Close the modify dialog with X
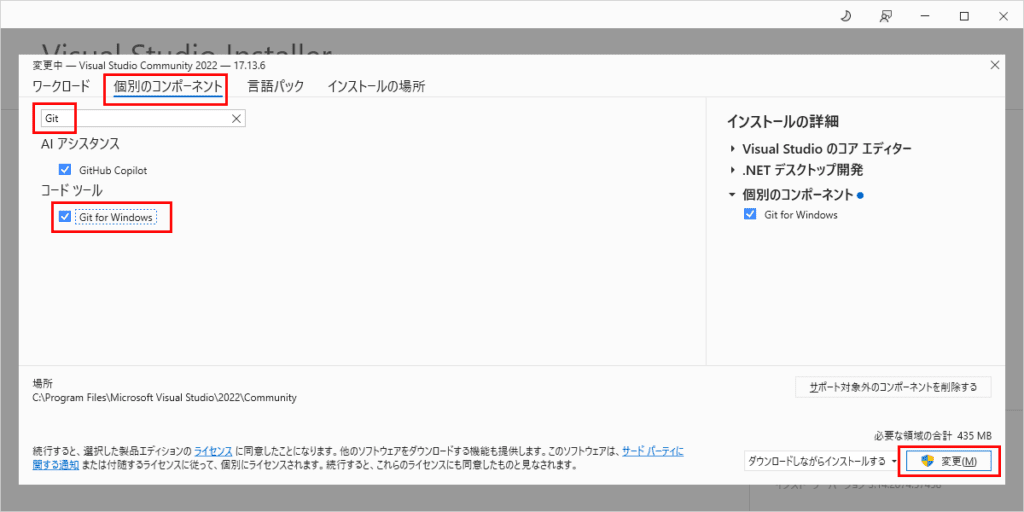1024x512 pixels. point(995,65)
